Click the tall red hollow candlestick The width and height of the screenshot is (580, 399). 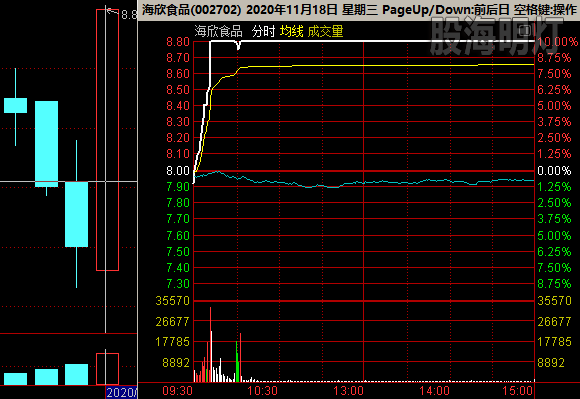point(107,140)
